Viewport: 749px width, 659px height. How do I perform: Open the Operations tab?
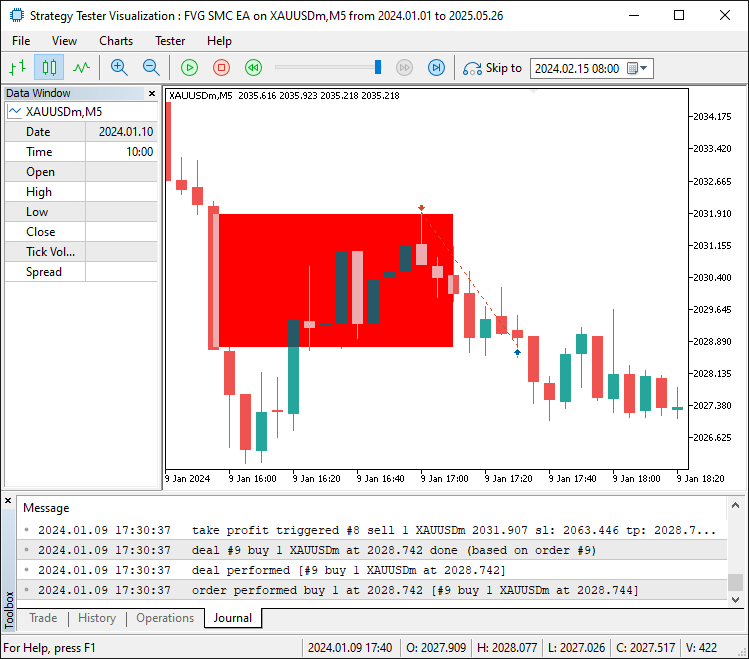(165, 618)
